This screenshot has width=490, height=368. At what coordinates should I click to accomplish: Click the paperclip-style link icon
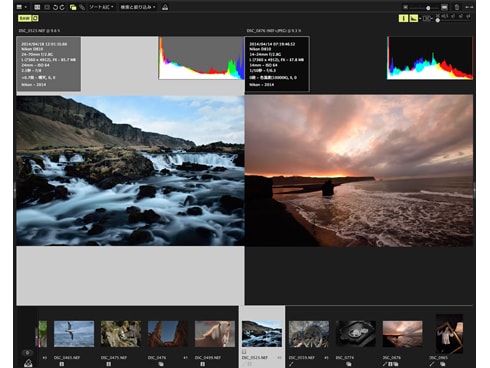[82, 7]
